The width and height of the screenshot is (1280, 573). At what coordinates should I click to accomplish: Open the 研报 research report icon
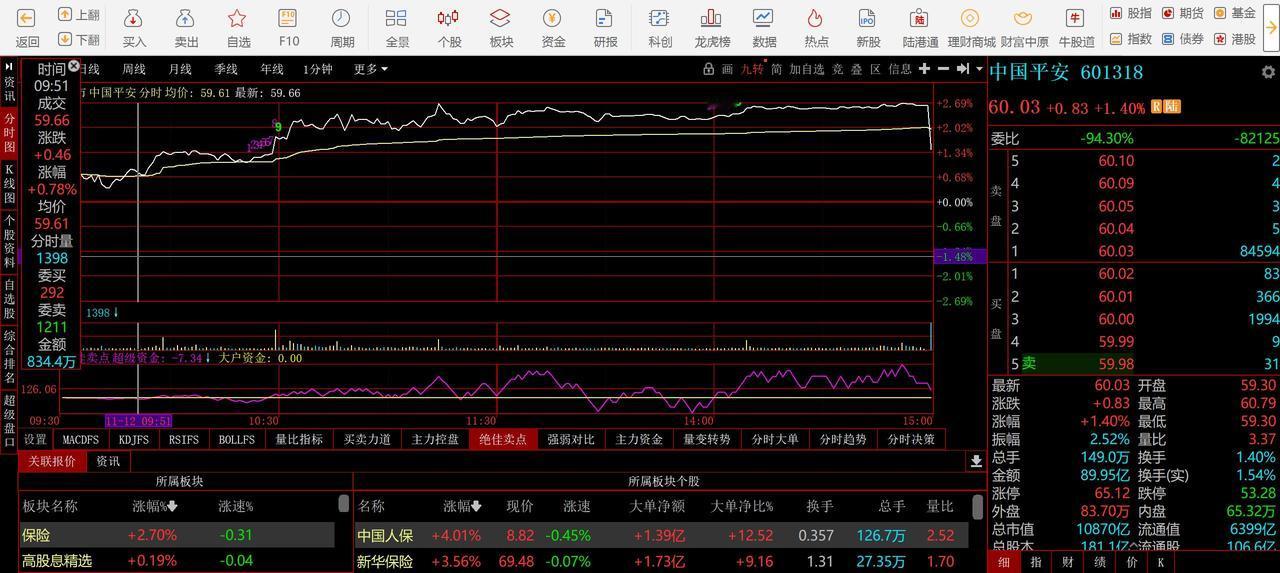605,18
